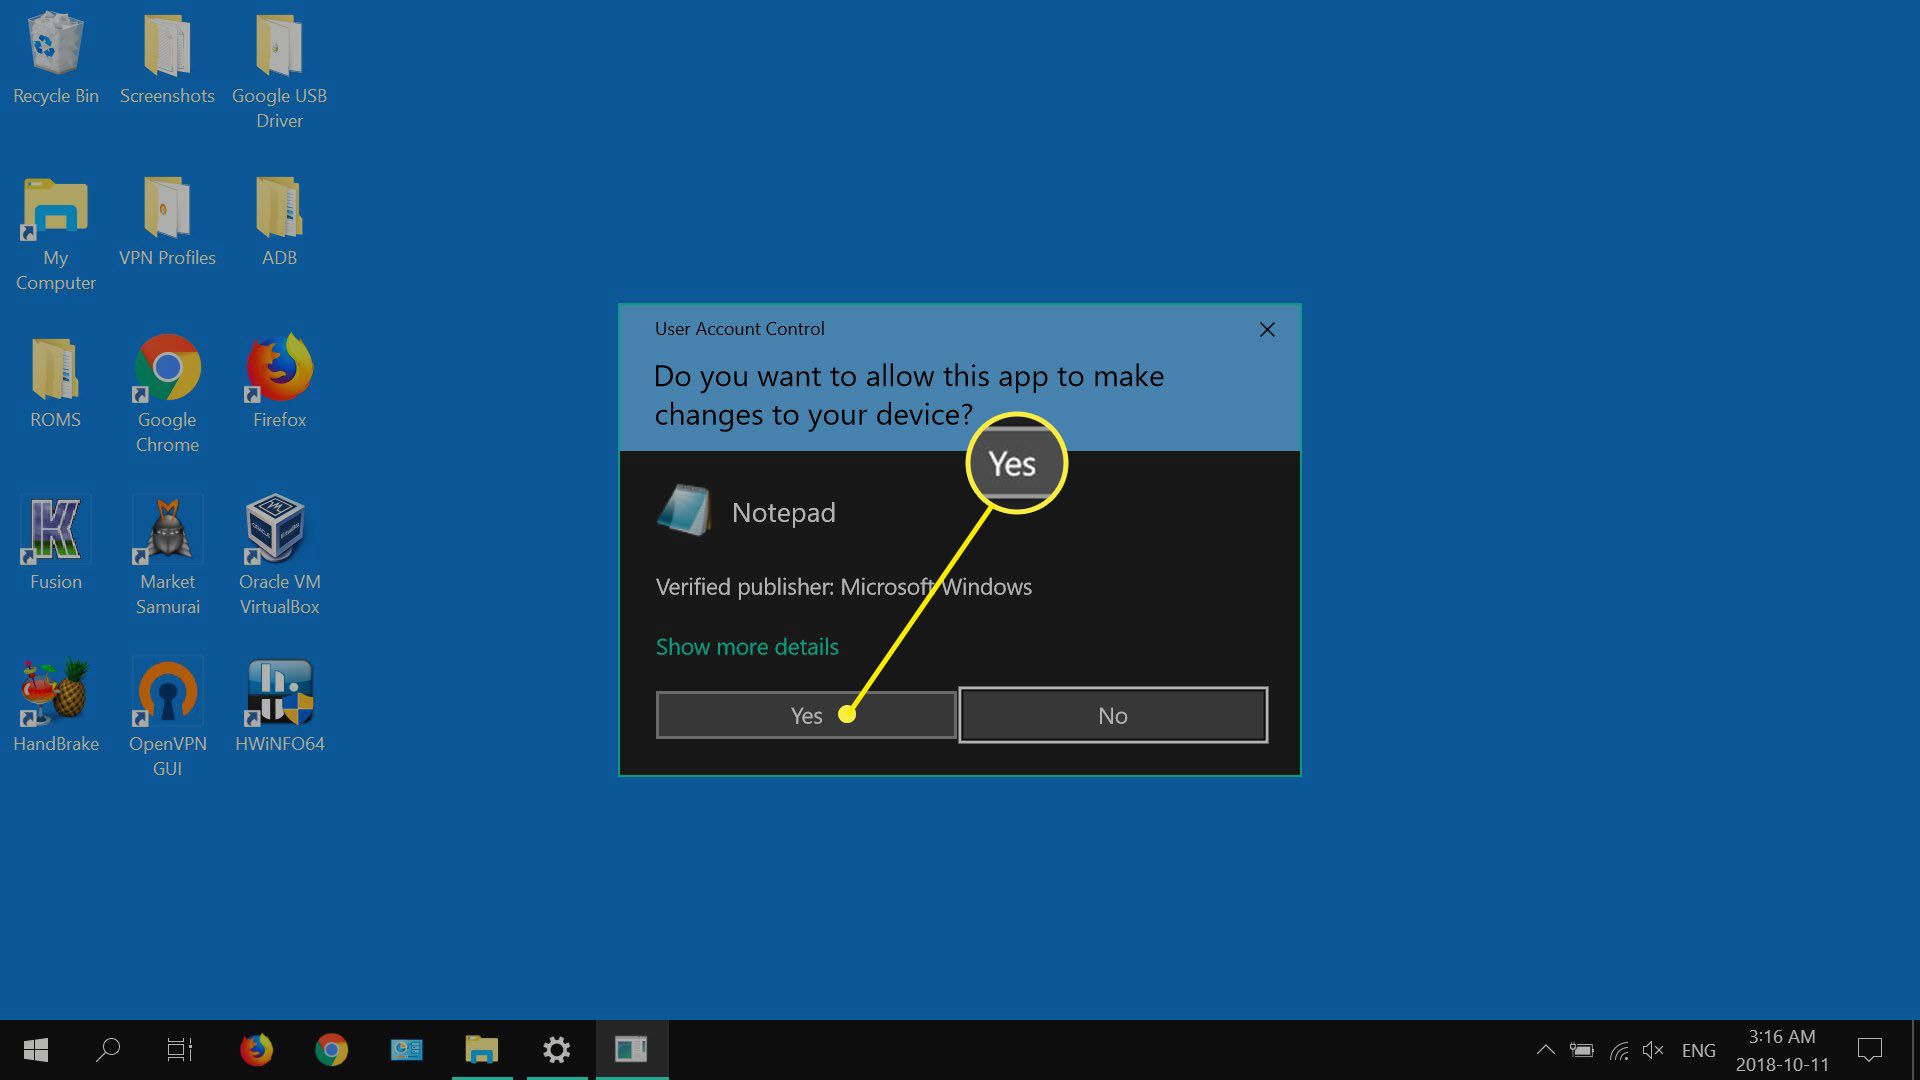Switch to Firefox in the taskbar
Screen dimensions: 1920x1080
coord(256,1050)
